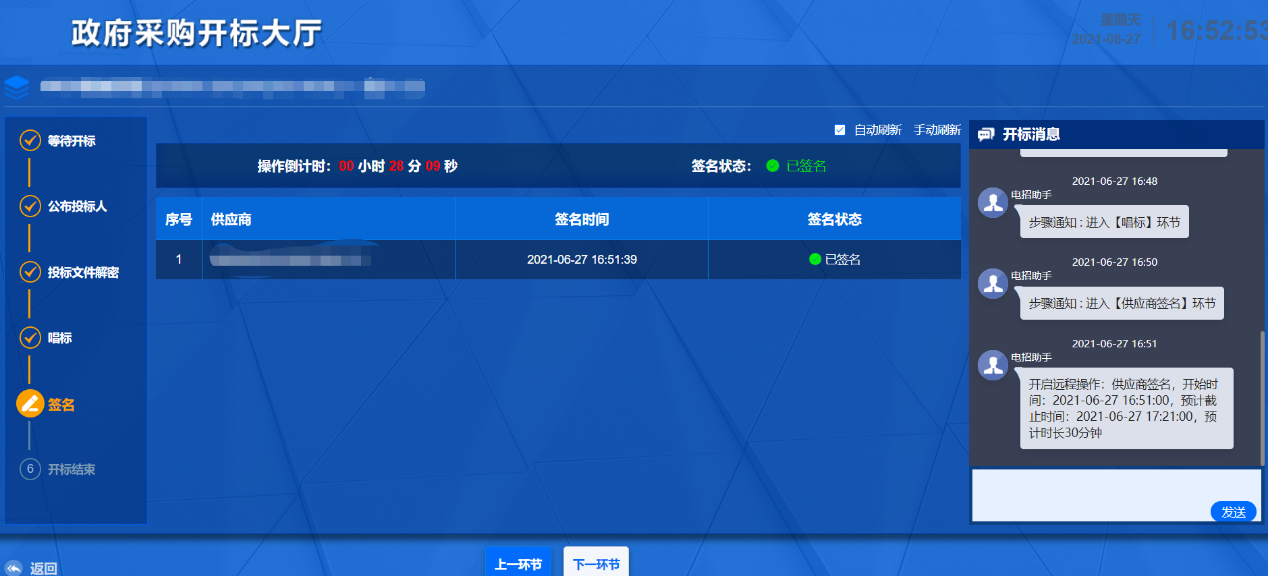Go to previous step with 上一环节

pos(518,564)
